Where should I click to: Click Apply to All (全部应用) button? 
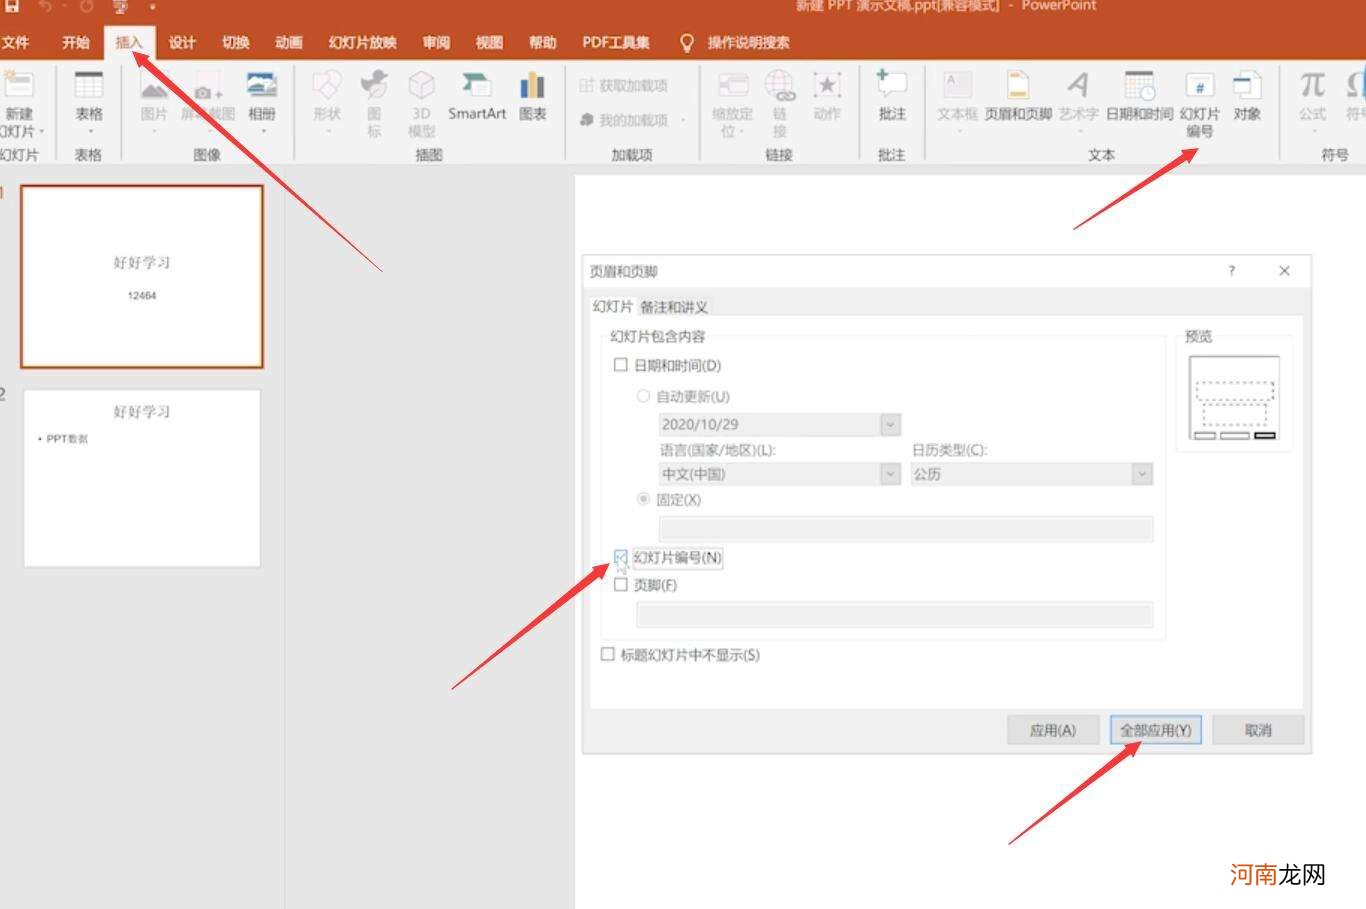tap(1155, 730)
